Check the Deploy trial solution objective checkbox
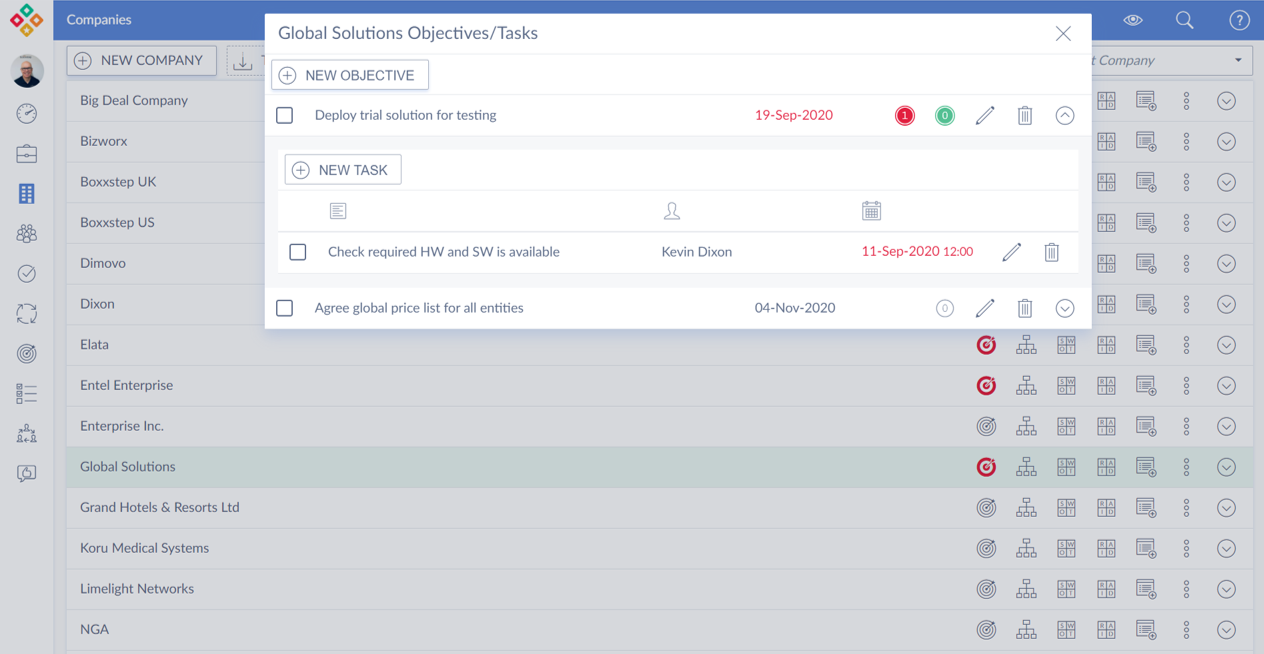Screen dimensions: 1264x654 point(285,116)
